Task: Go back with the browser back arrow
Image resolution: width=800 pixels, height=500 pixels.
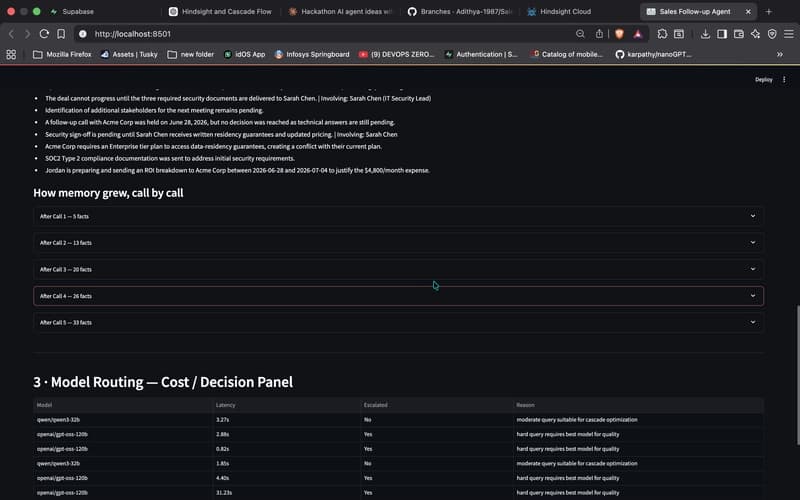Action: pos(11,34)
